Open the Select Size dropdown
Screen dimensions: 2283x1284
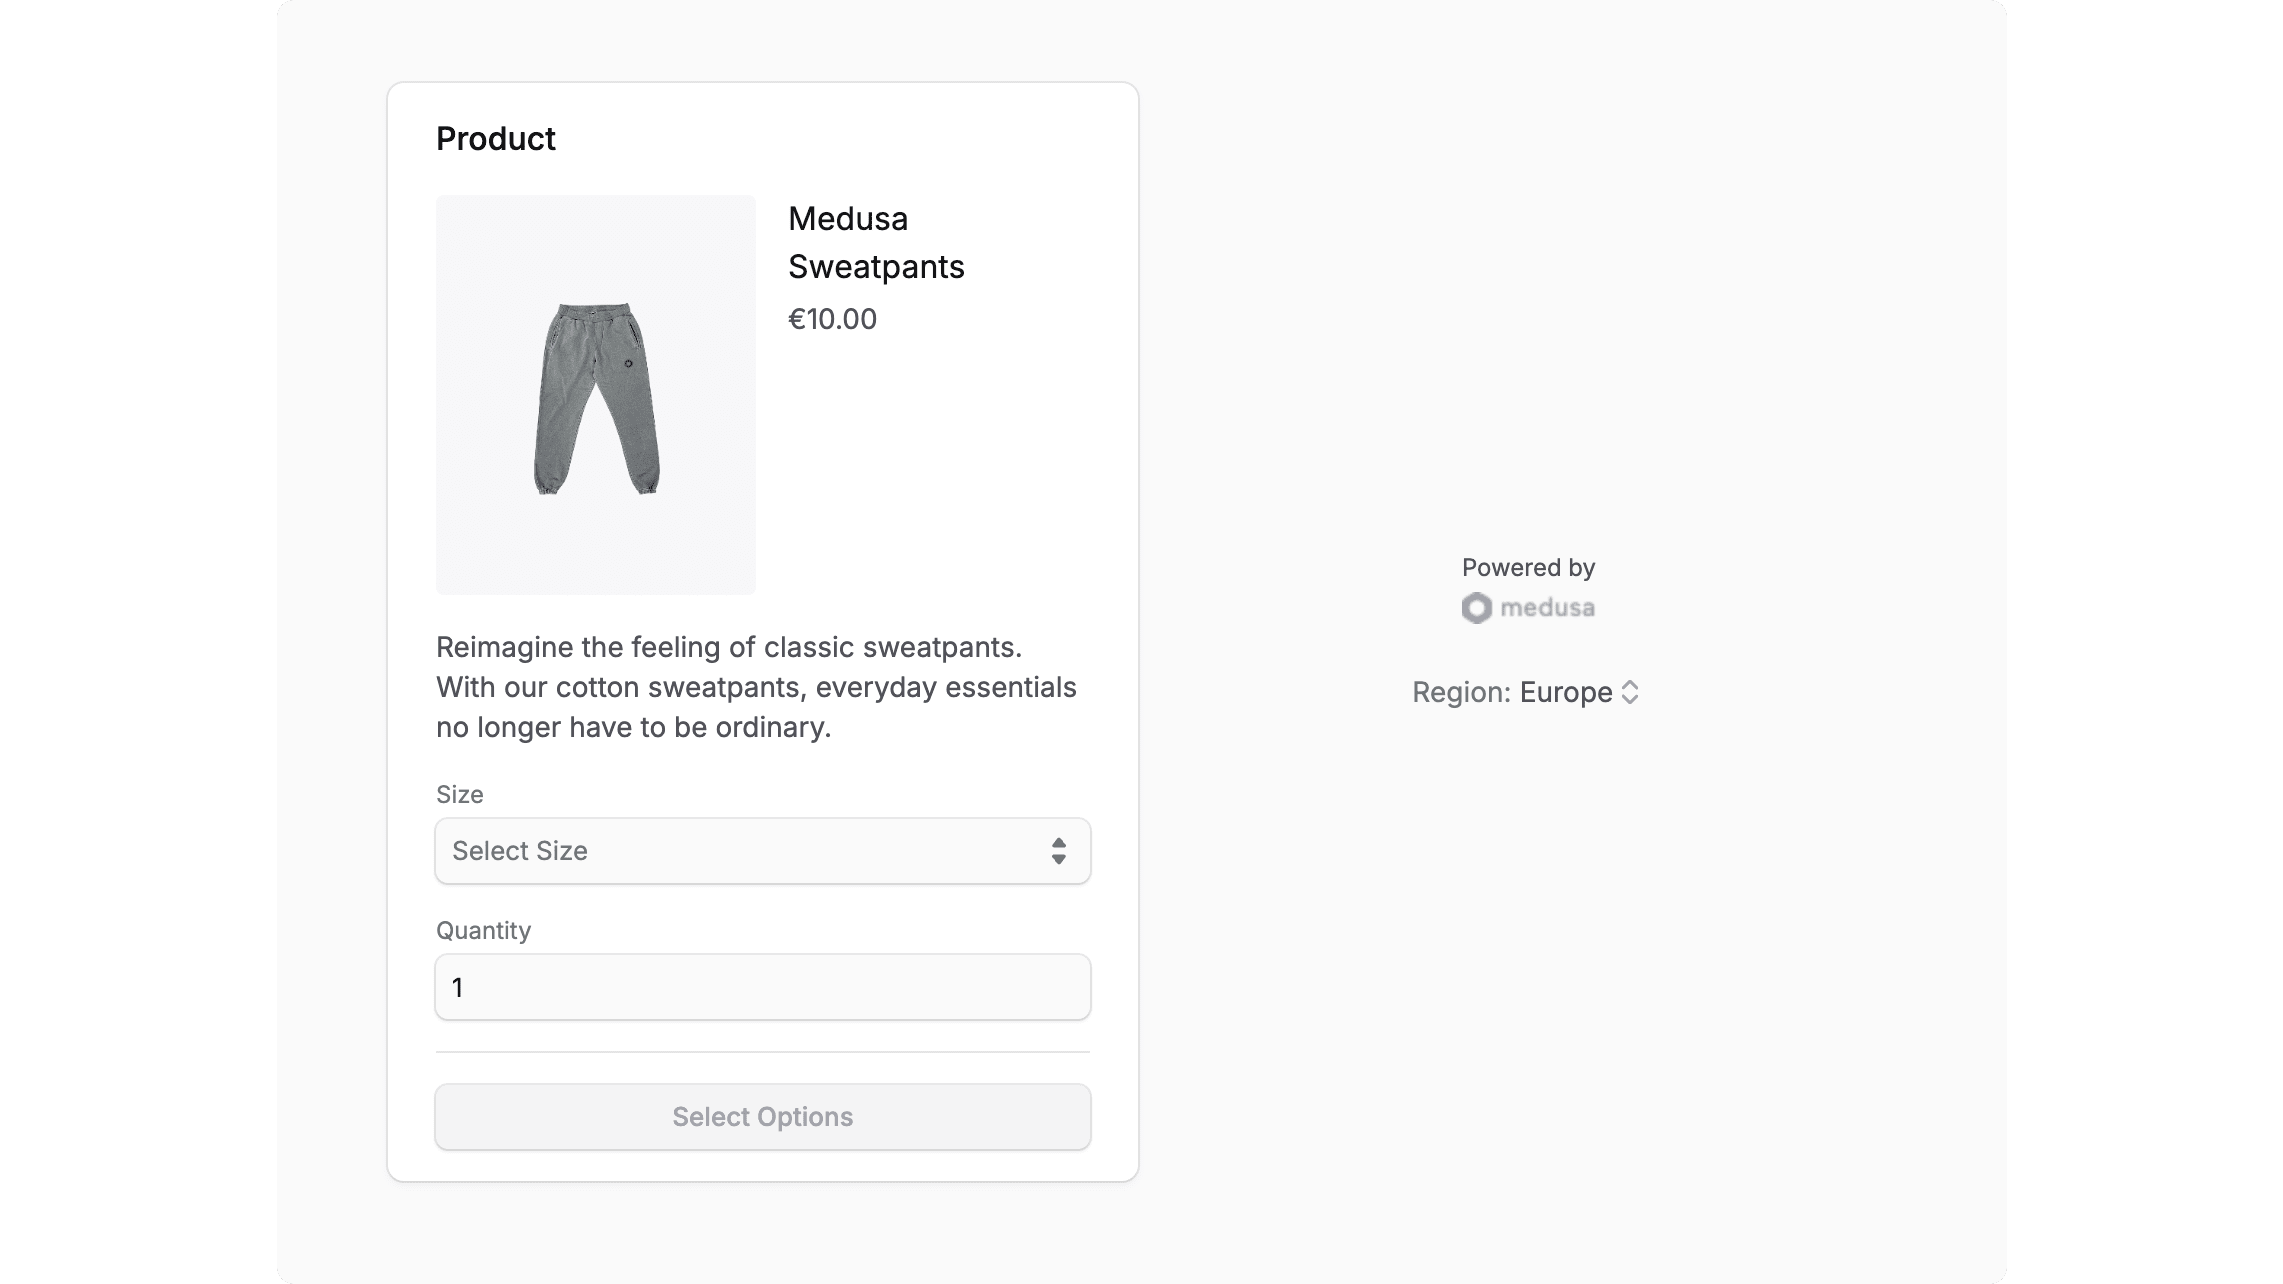pyautogui.click(x=762, y=850)
